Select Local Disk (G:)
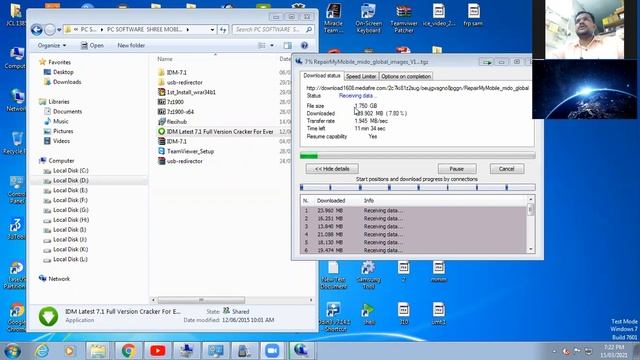The height and width of the screenshot is (360, 640). (x=71, y=210)
